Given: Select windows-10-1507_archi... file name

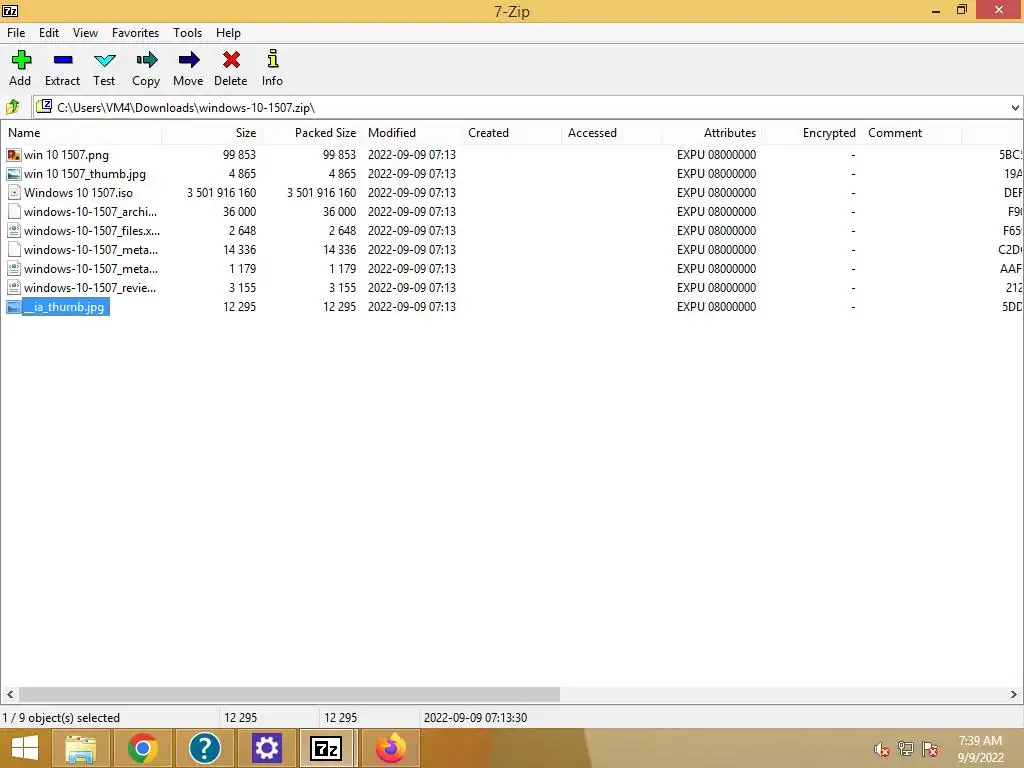Looking at the screenshot, I should (90, 212).
